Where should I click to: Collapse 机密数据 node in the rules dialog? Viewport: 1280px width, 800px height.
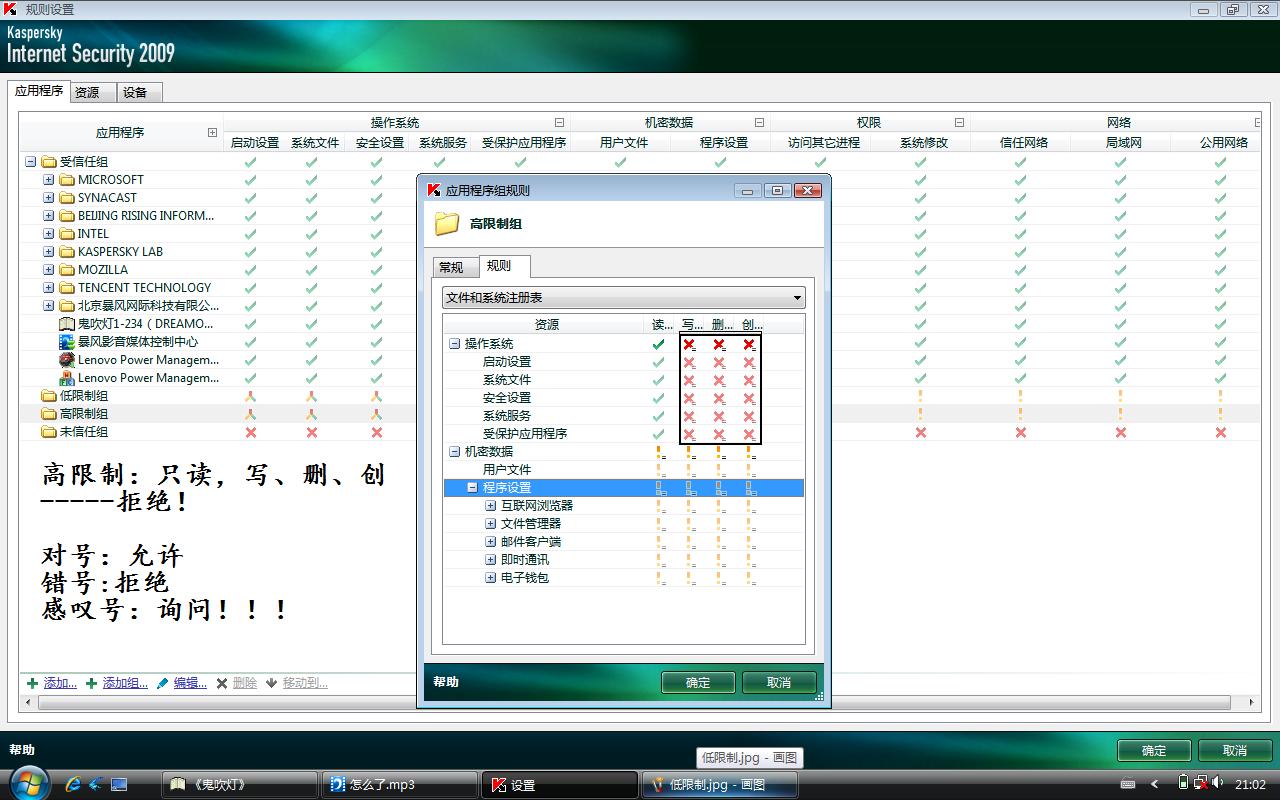[454, 452]
